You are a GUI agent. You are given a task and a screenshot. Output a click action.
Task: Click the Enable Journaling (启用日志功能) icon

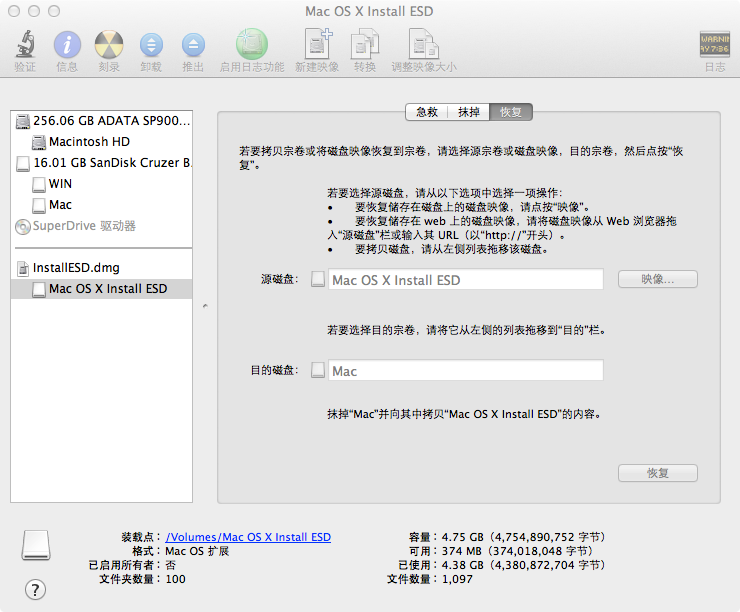point(252,44)
